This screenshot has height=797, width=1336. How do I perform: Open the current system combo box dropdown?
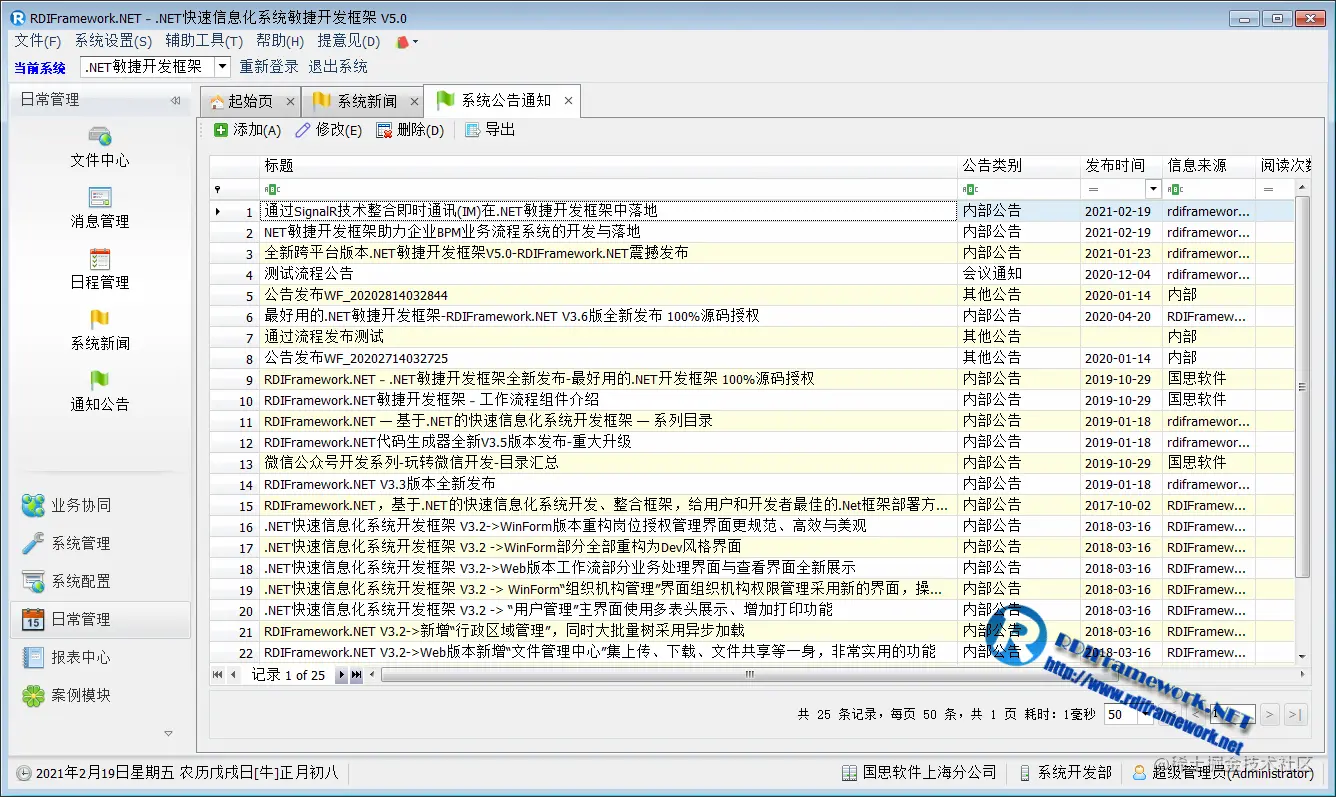(x=223, y=66)
